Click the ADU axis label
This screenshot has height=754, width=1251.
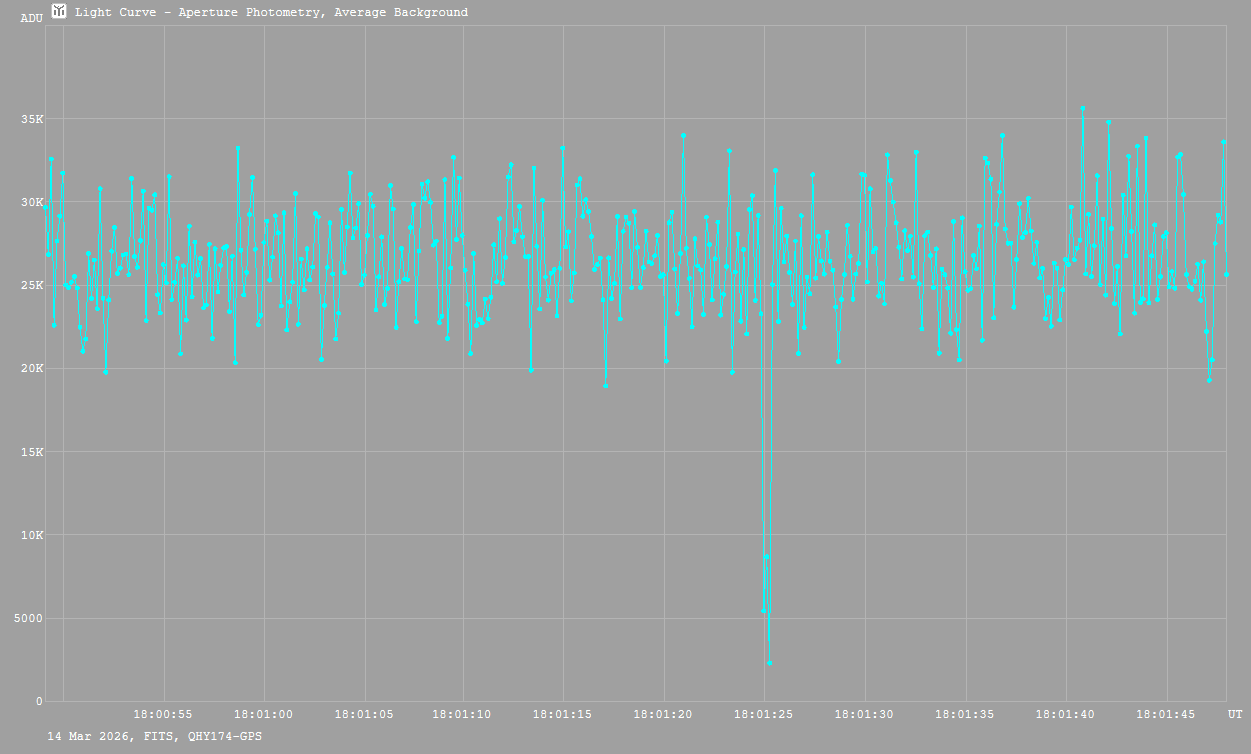point(32,18)
